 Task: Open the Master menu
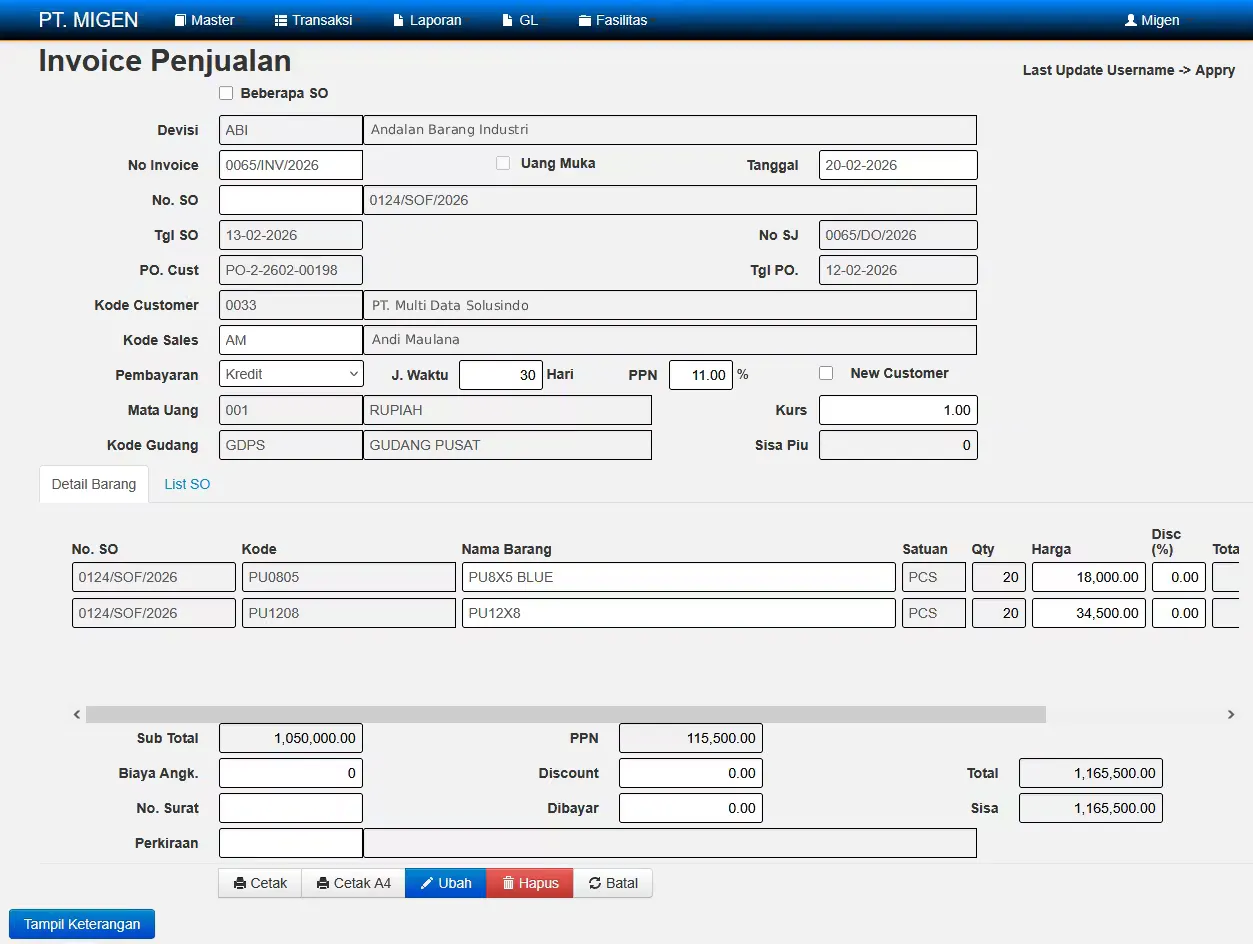pos(204,20)
